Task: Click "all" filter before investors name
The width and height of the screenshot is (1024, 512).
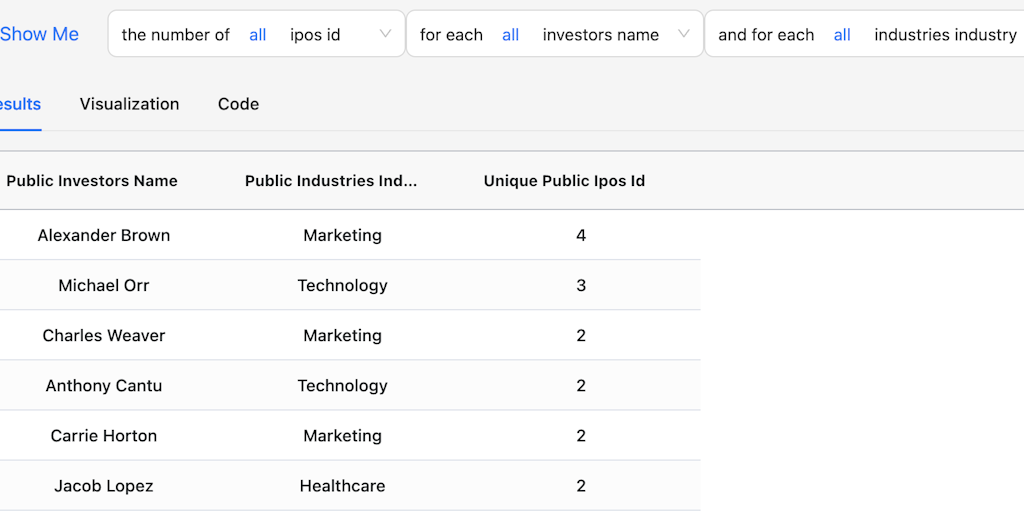Action: coord(511,35)
